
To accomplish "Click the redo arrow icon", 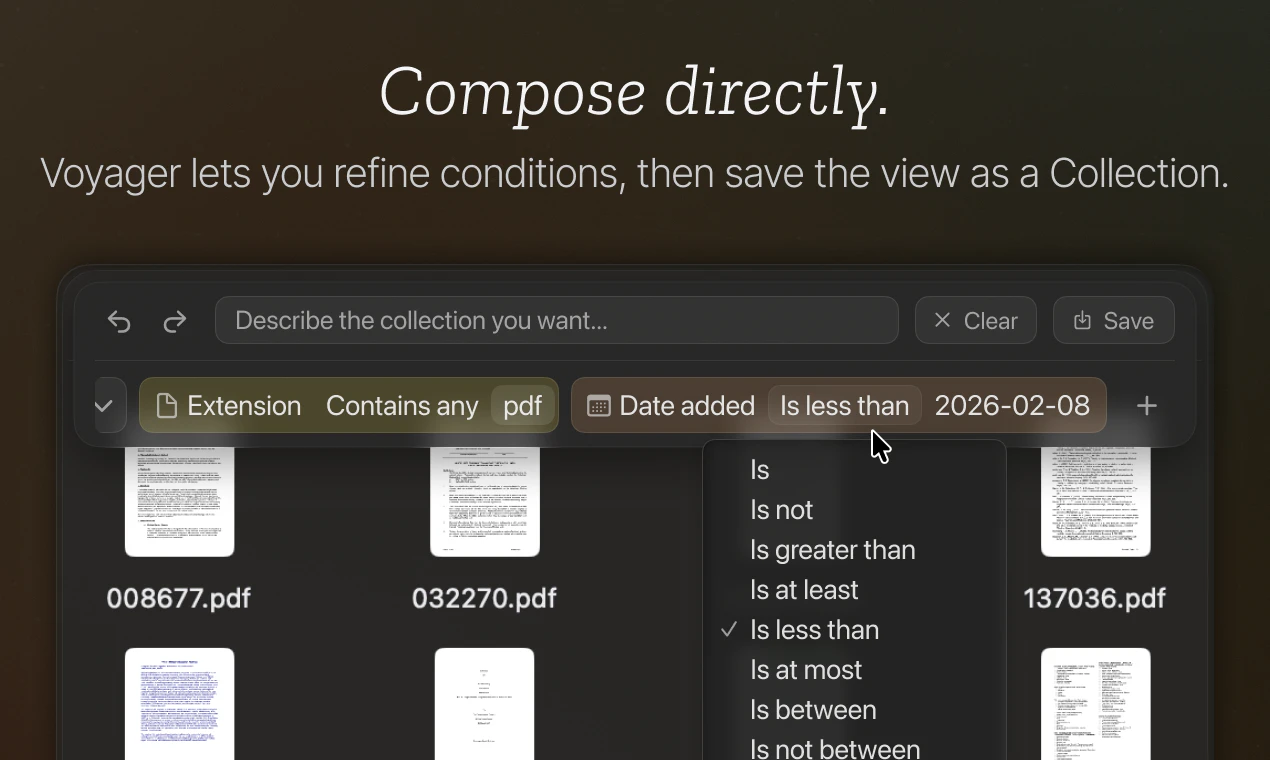I will (175, 321).
